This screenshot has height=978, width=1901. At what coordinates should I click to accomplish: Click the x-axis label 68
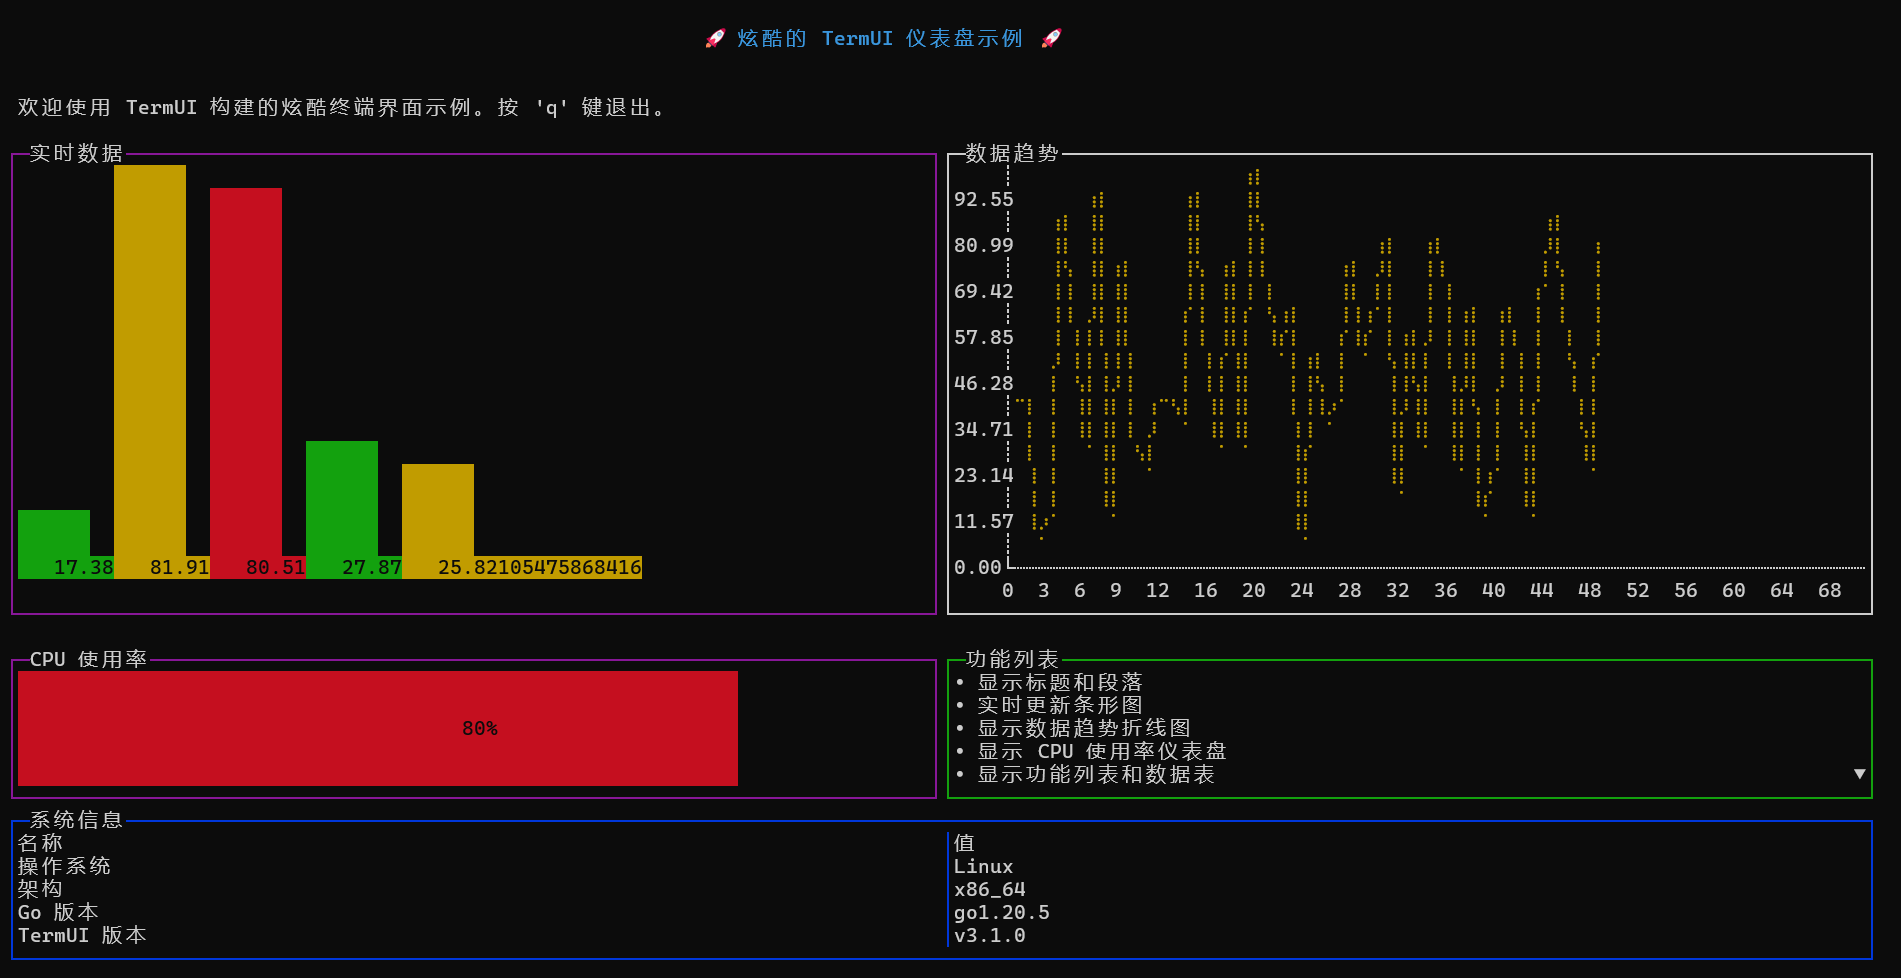click(1829, 590)
